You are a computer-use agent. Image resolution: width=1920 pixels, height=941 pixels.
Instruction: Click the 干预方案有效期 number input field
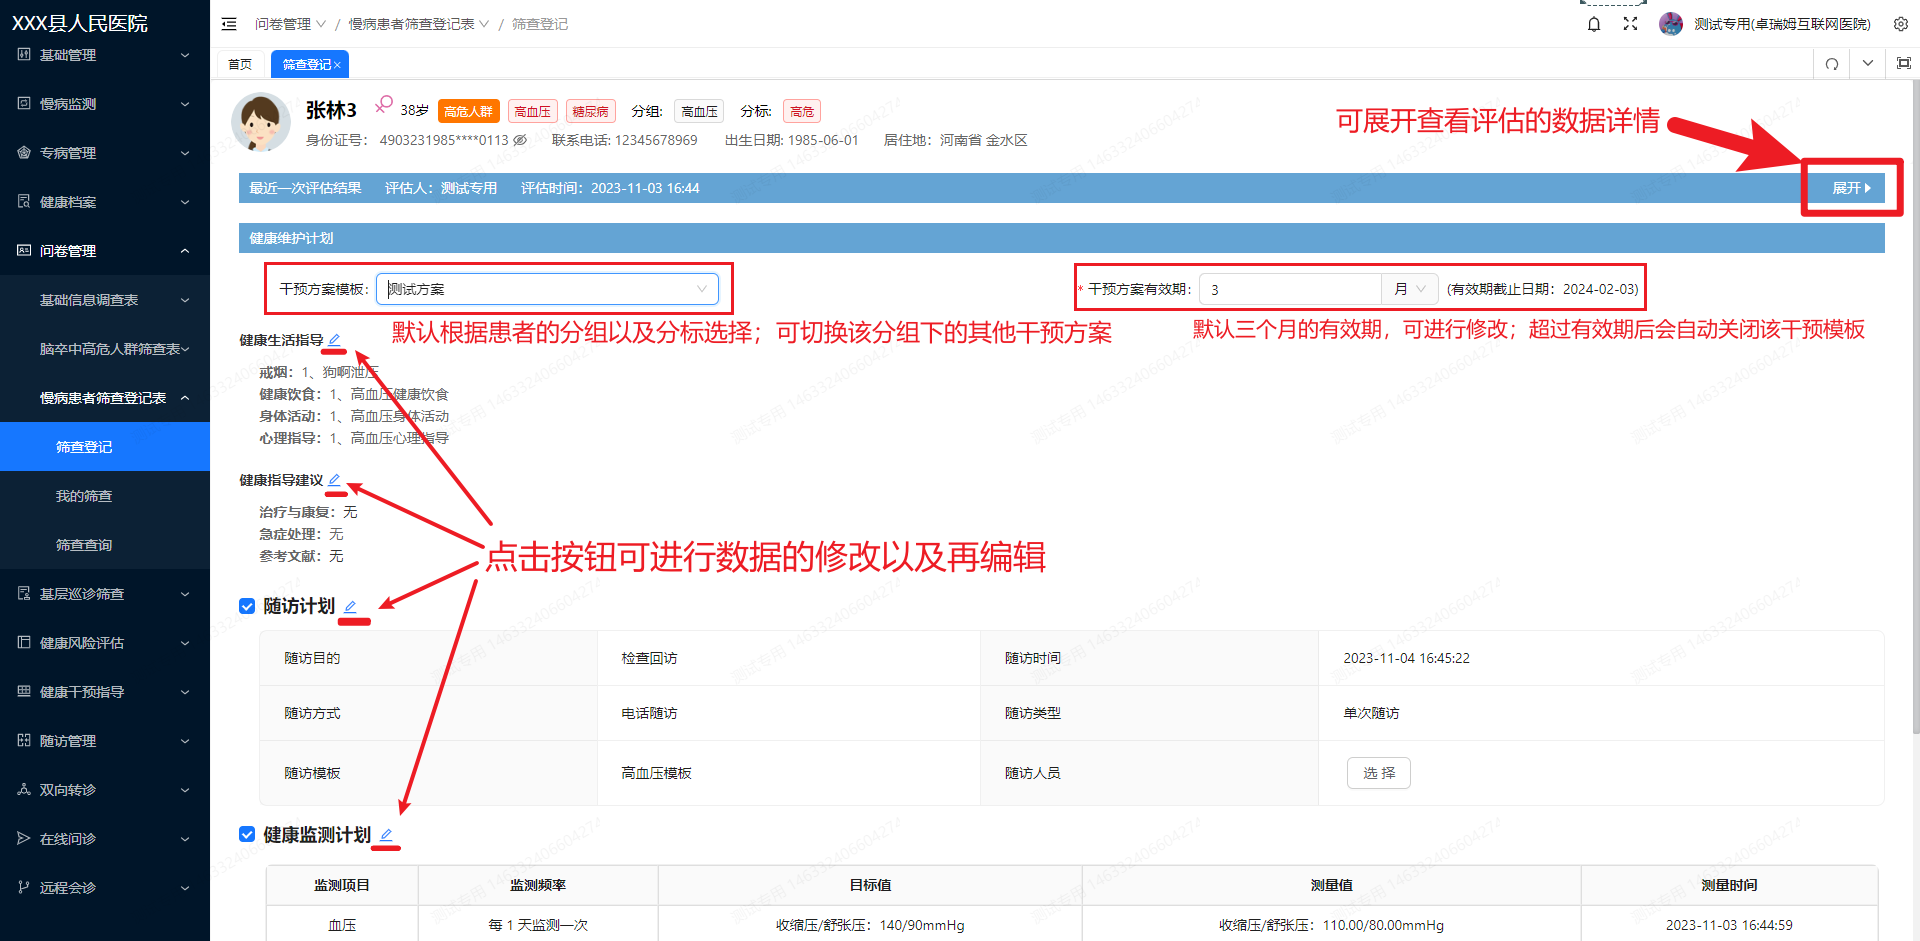pyautogui.click(x=1290, y=289)
